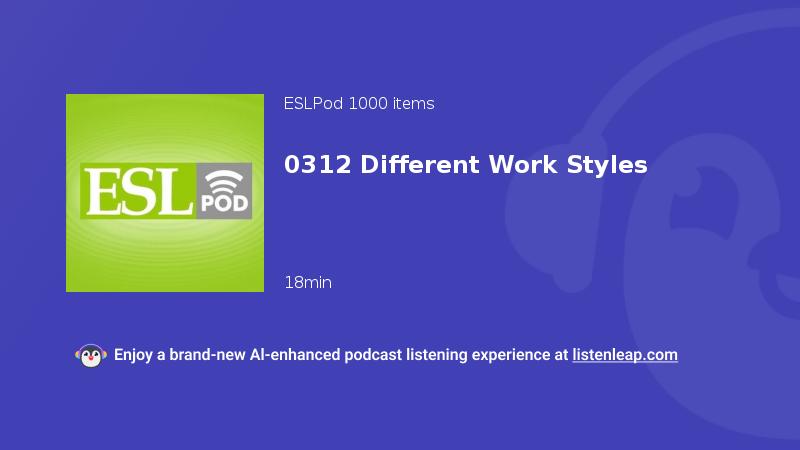This screenshot has width=800, height=450.
Task: Click the 'Enjoy a brand-new AI-enhanced podcast' text
Action: point(258,355)
